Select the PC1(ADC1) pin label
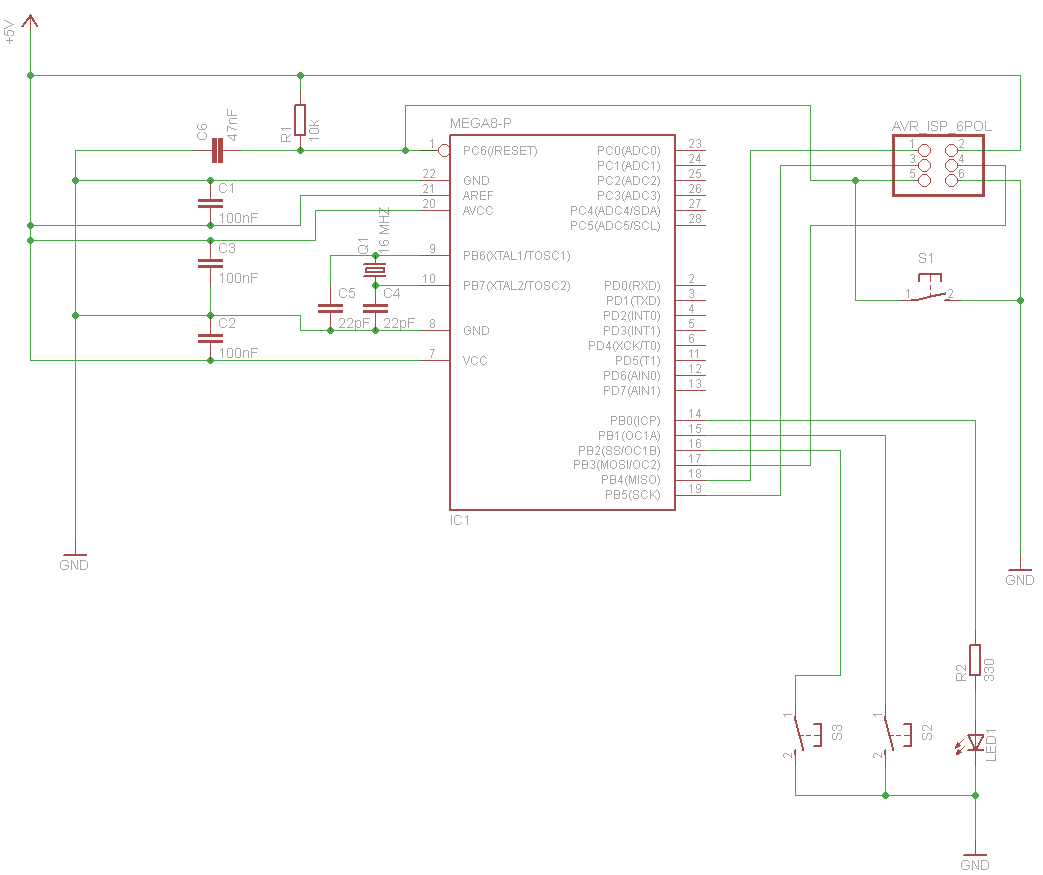This screenshot has height=875, width=1043. tap(629, 166)
